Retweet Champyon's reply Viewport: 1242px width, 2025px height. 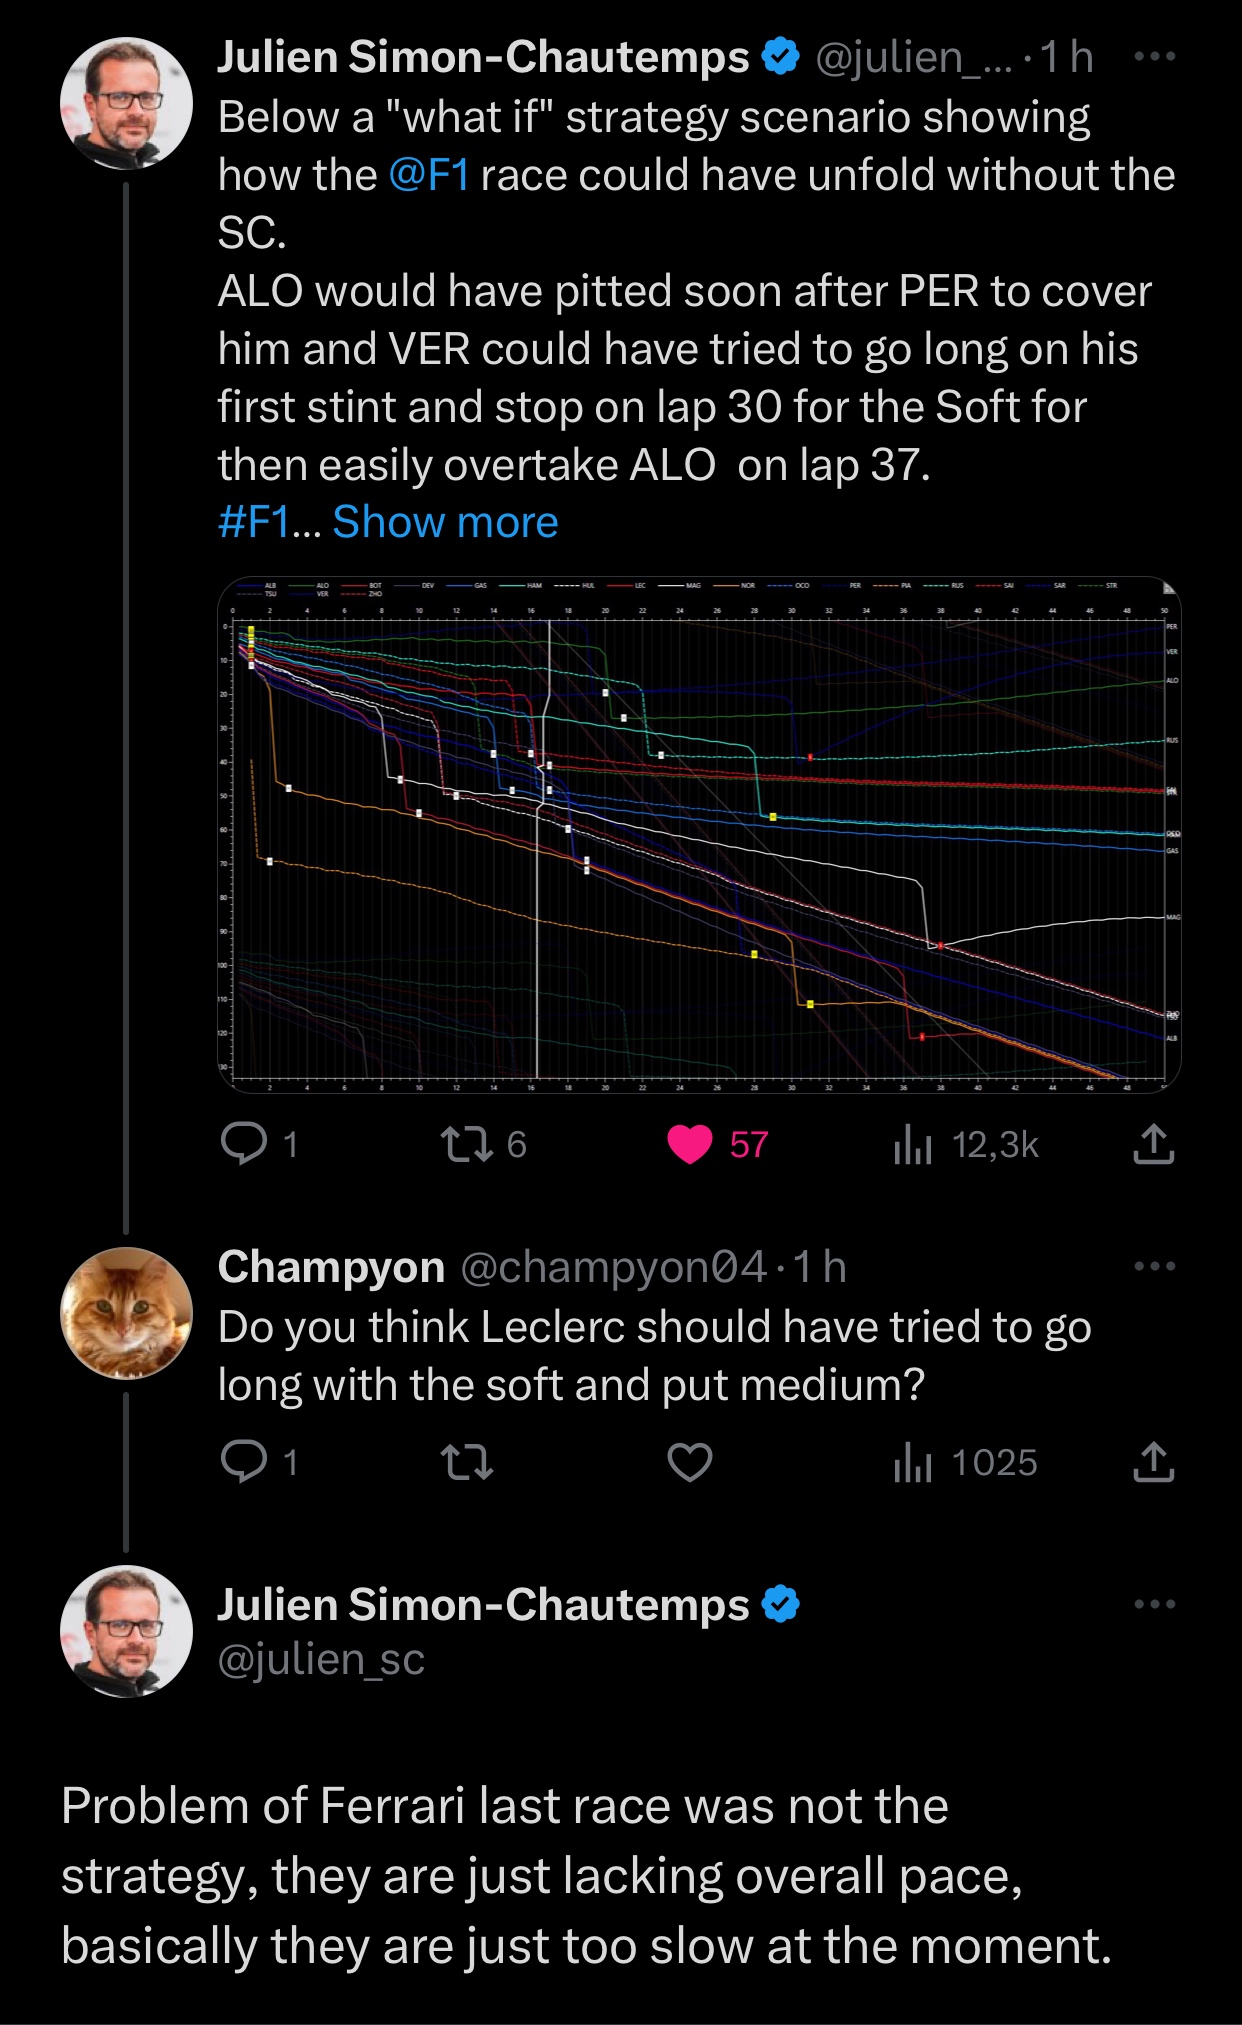[468, 1462]
